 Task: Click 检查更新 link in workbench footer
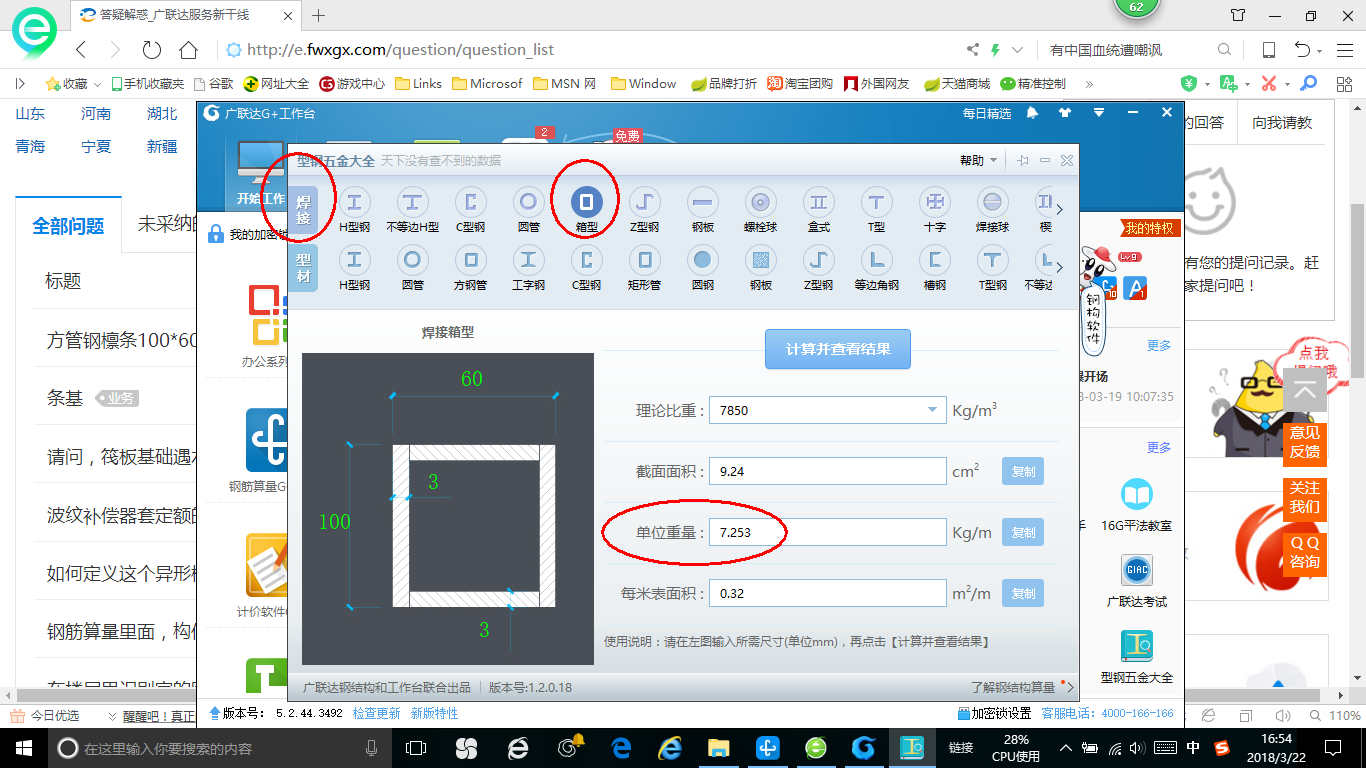click(x=376, y=713)
